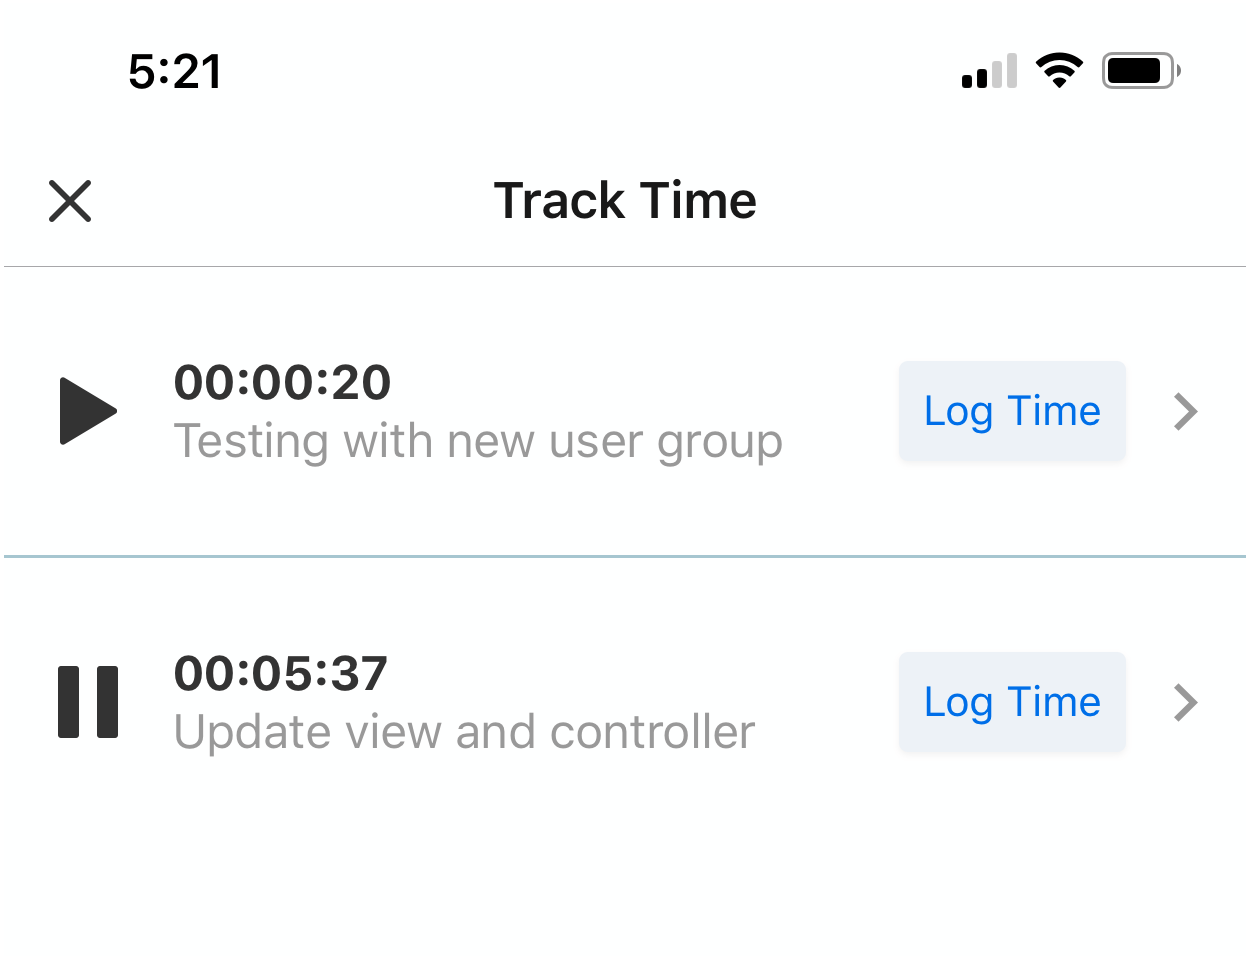Close the Track Time screen
Viewport: 1249px width, 956px height.
[70, 201]
